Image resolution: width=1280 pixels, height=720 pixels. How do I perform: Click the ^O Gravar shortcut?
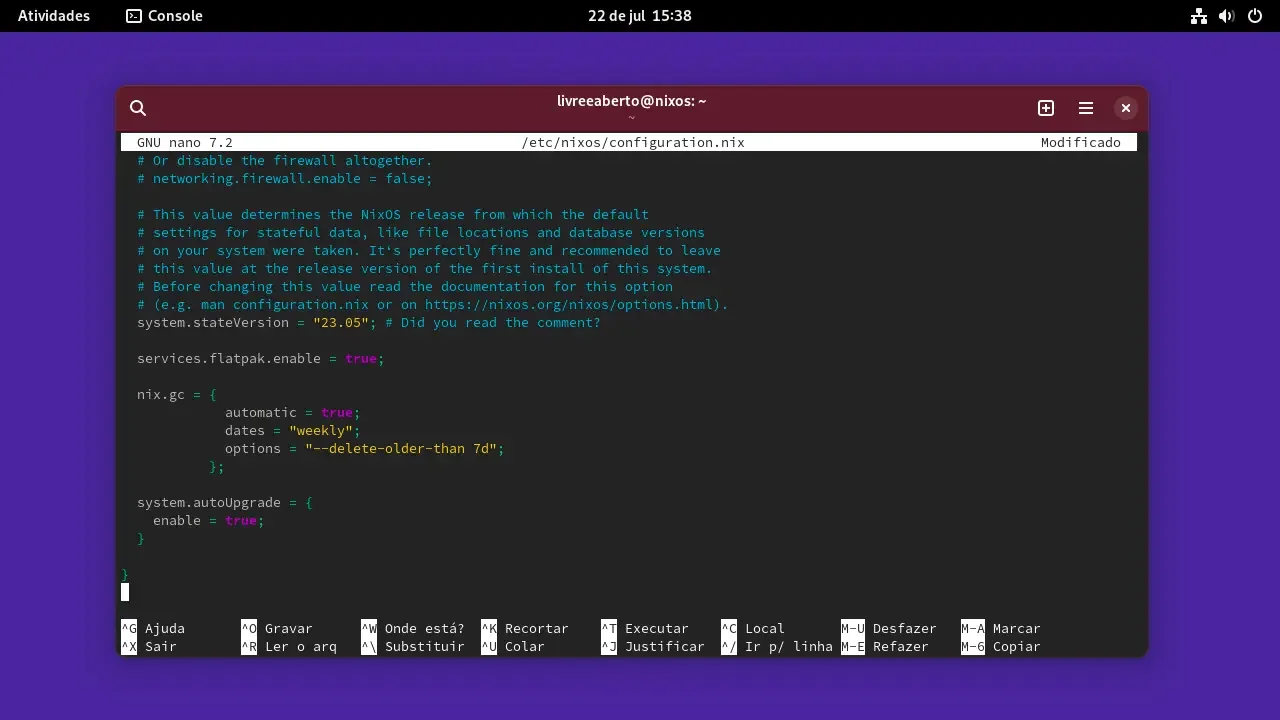point(277,629)
